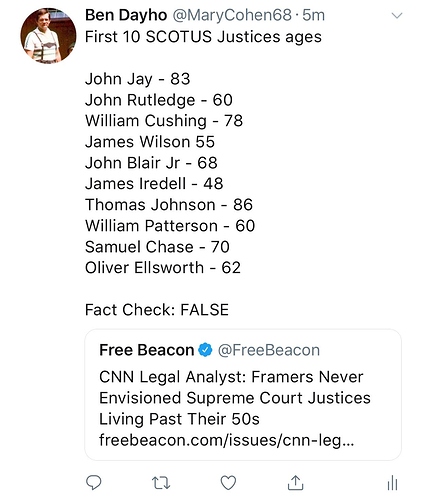Click the 'Thomas Johnson - 86' line
Viewport: 422px width, 500px height.
[169, 205]
